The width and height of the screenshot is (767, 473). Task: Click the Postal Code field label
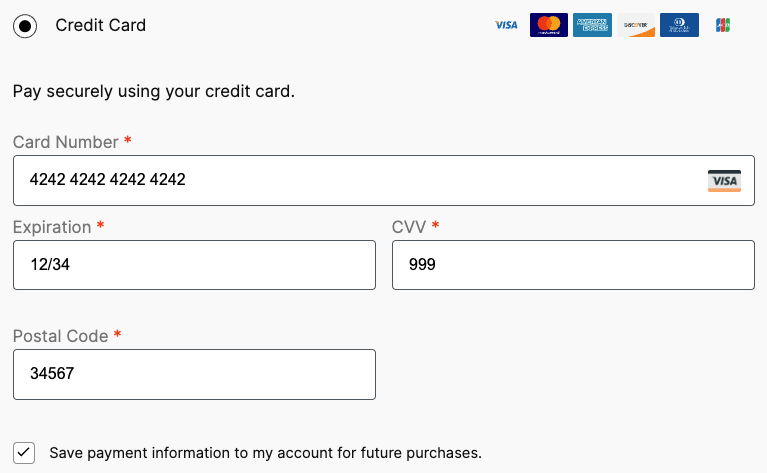coord(60,336)
